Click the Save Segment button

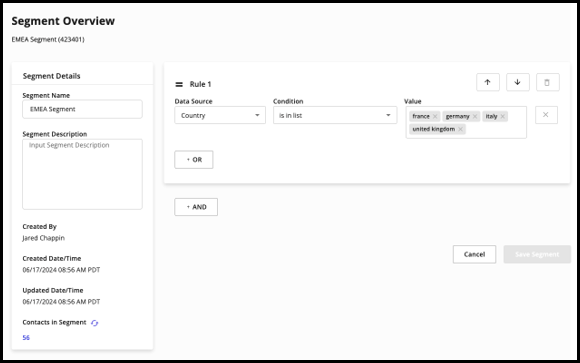537,254
